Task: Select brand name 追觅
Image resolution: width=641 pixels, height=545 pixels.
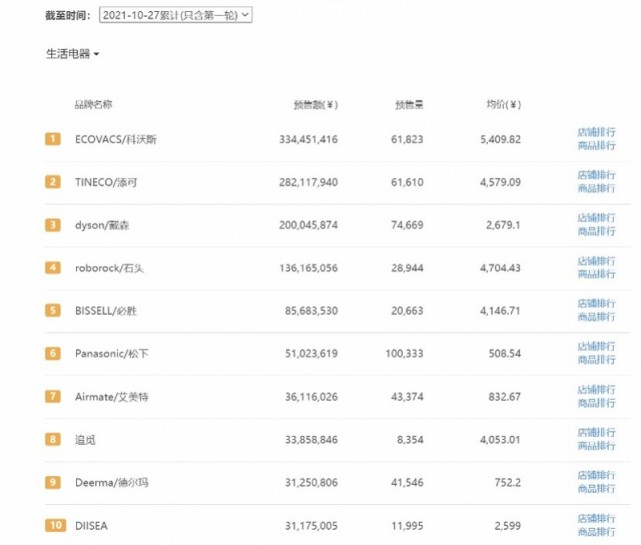Action: click(x=85, y=440)
